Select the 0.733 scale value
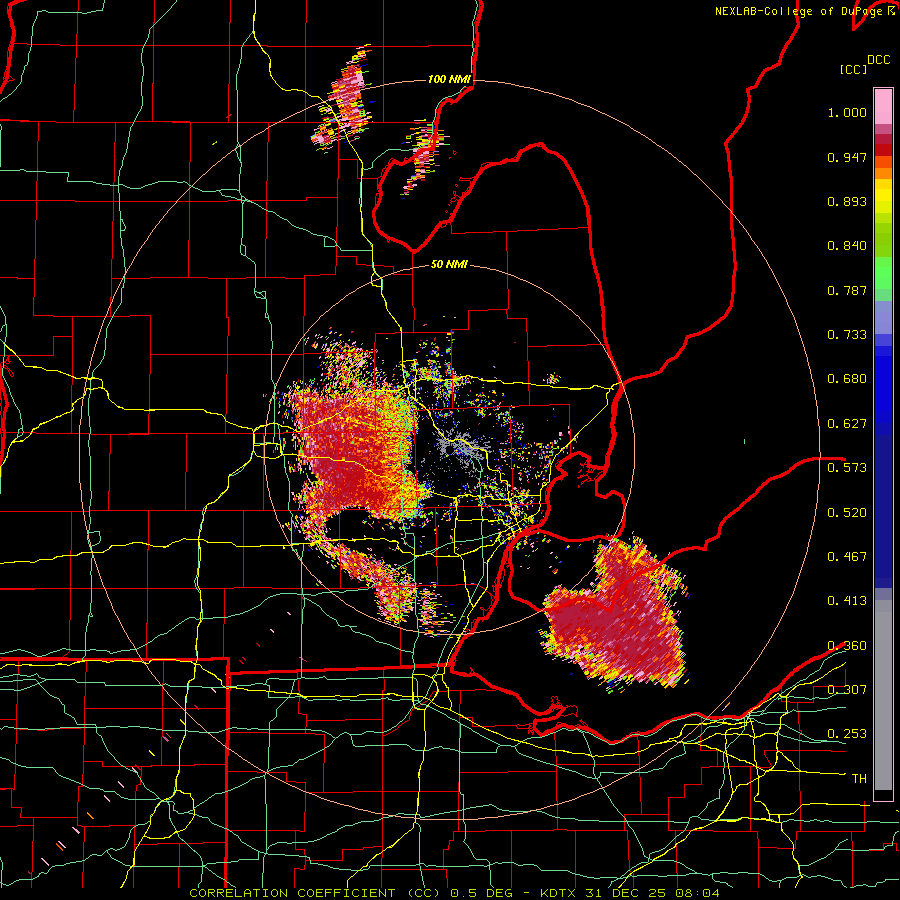Viewport: 900px width, 900px height. pos(847,335)
